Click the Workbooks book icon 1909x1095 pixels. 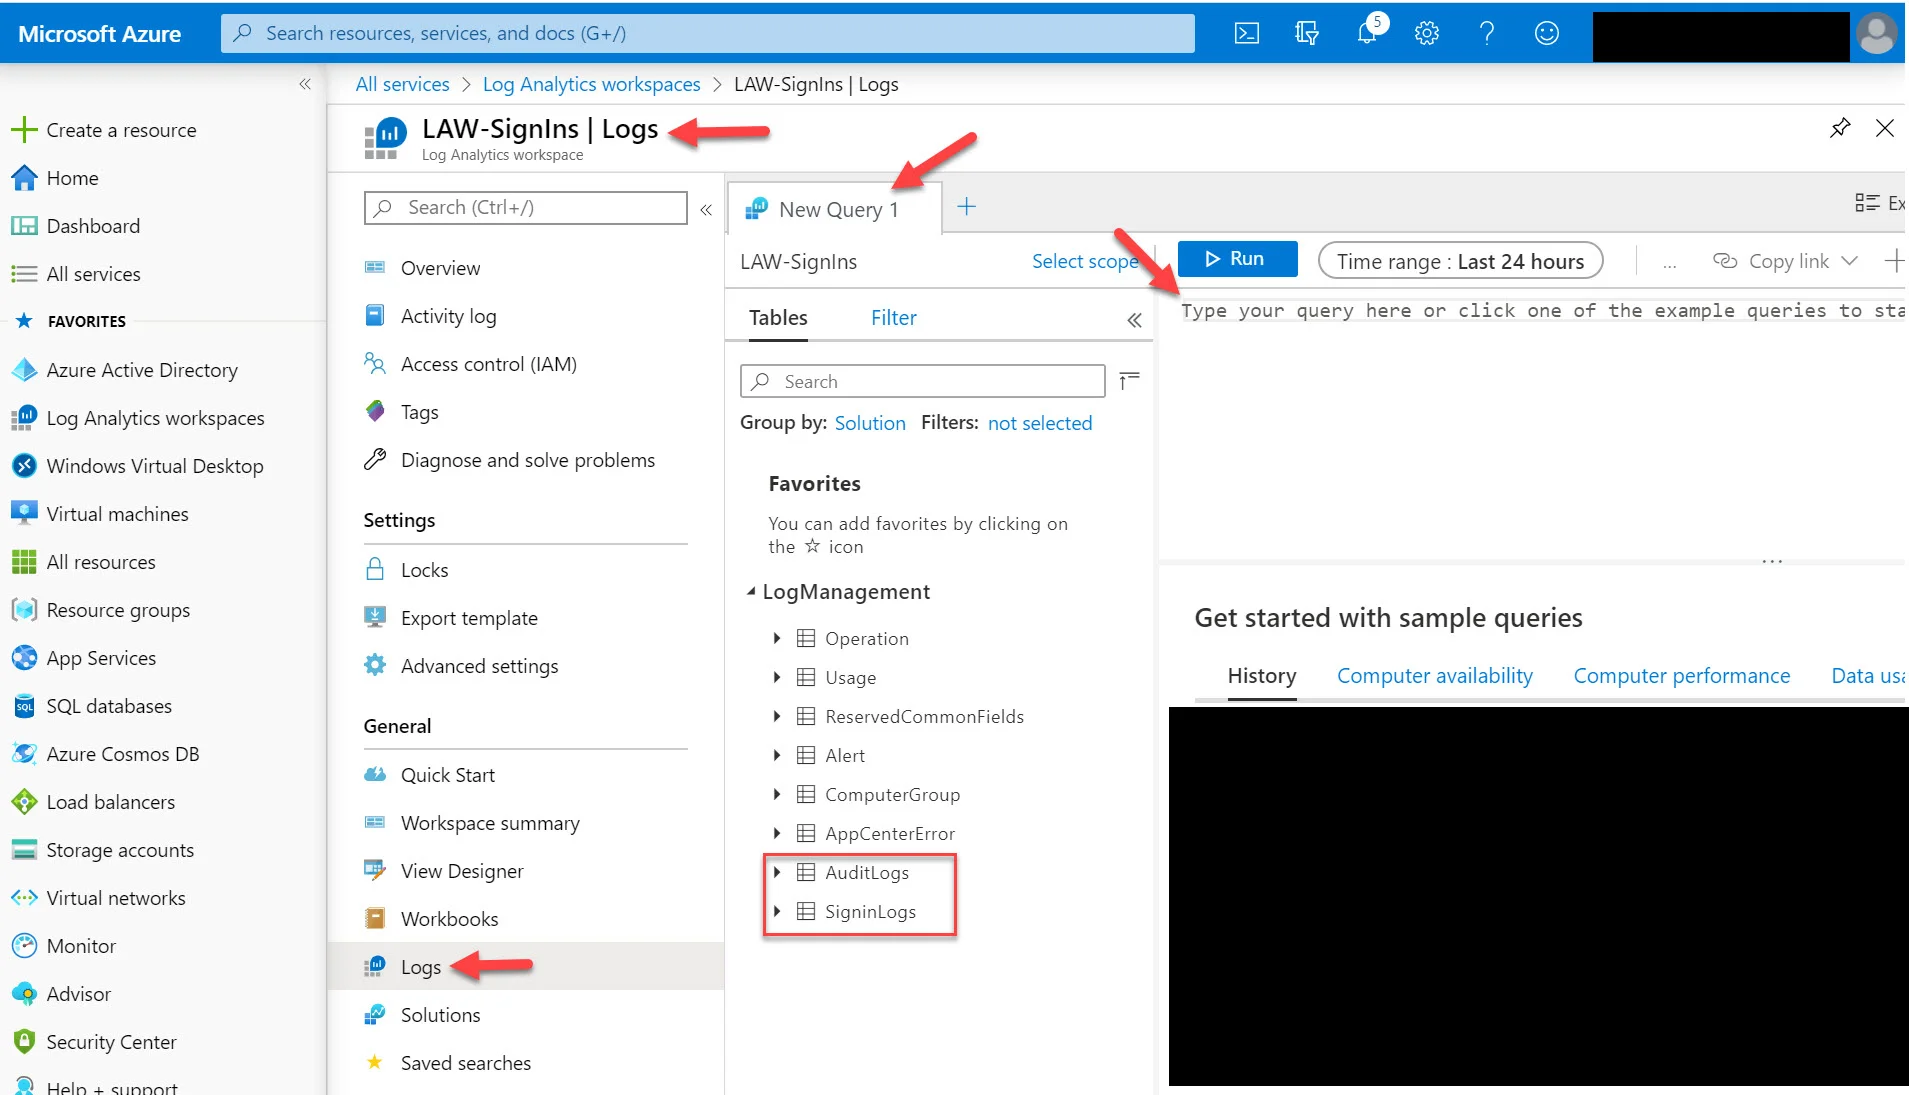point(375,919)
